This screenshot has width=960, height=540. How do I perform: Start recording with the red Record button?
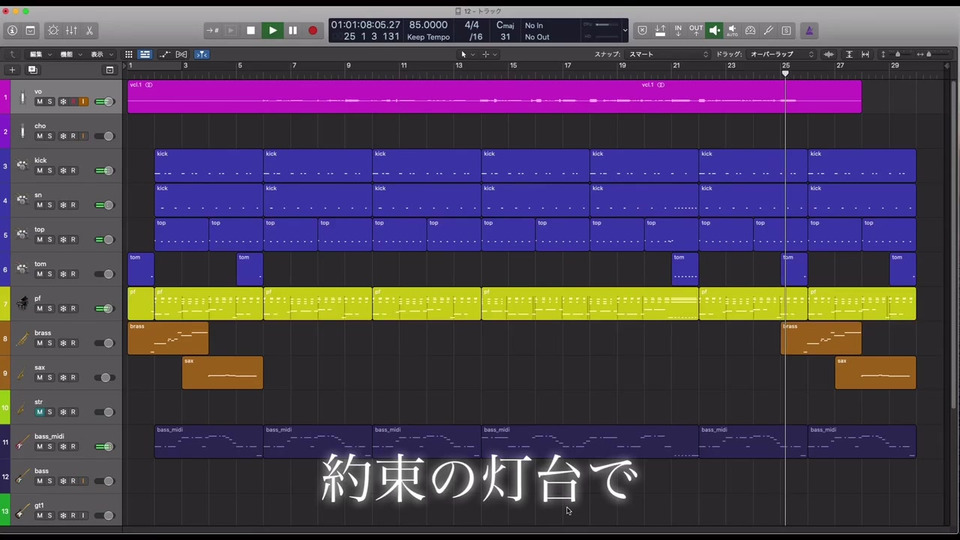(x=313, y=30)
